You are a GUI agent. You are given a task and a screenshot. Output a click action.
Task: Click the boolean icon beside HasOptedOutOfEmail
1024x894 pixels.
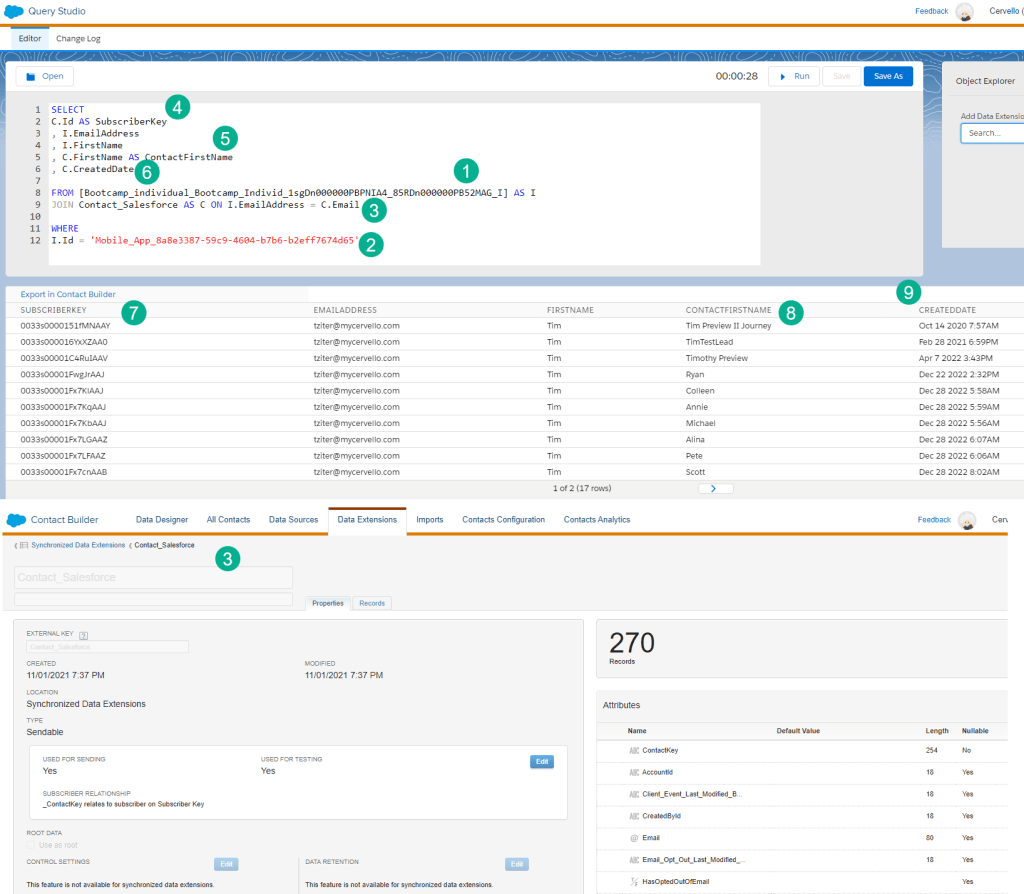pyautogui.click(x=634, y=881)
